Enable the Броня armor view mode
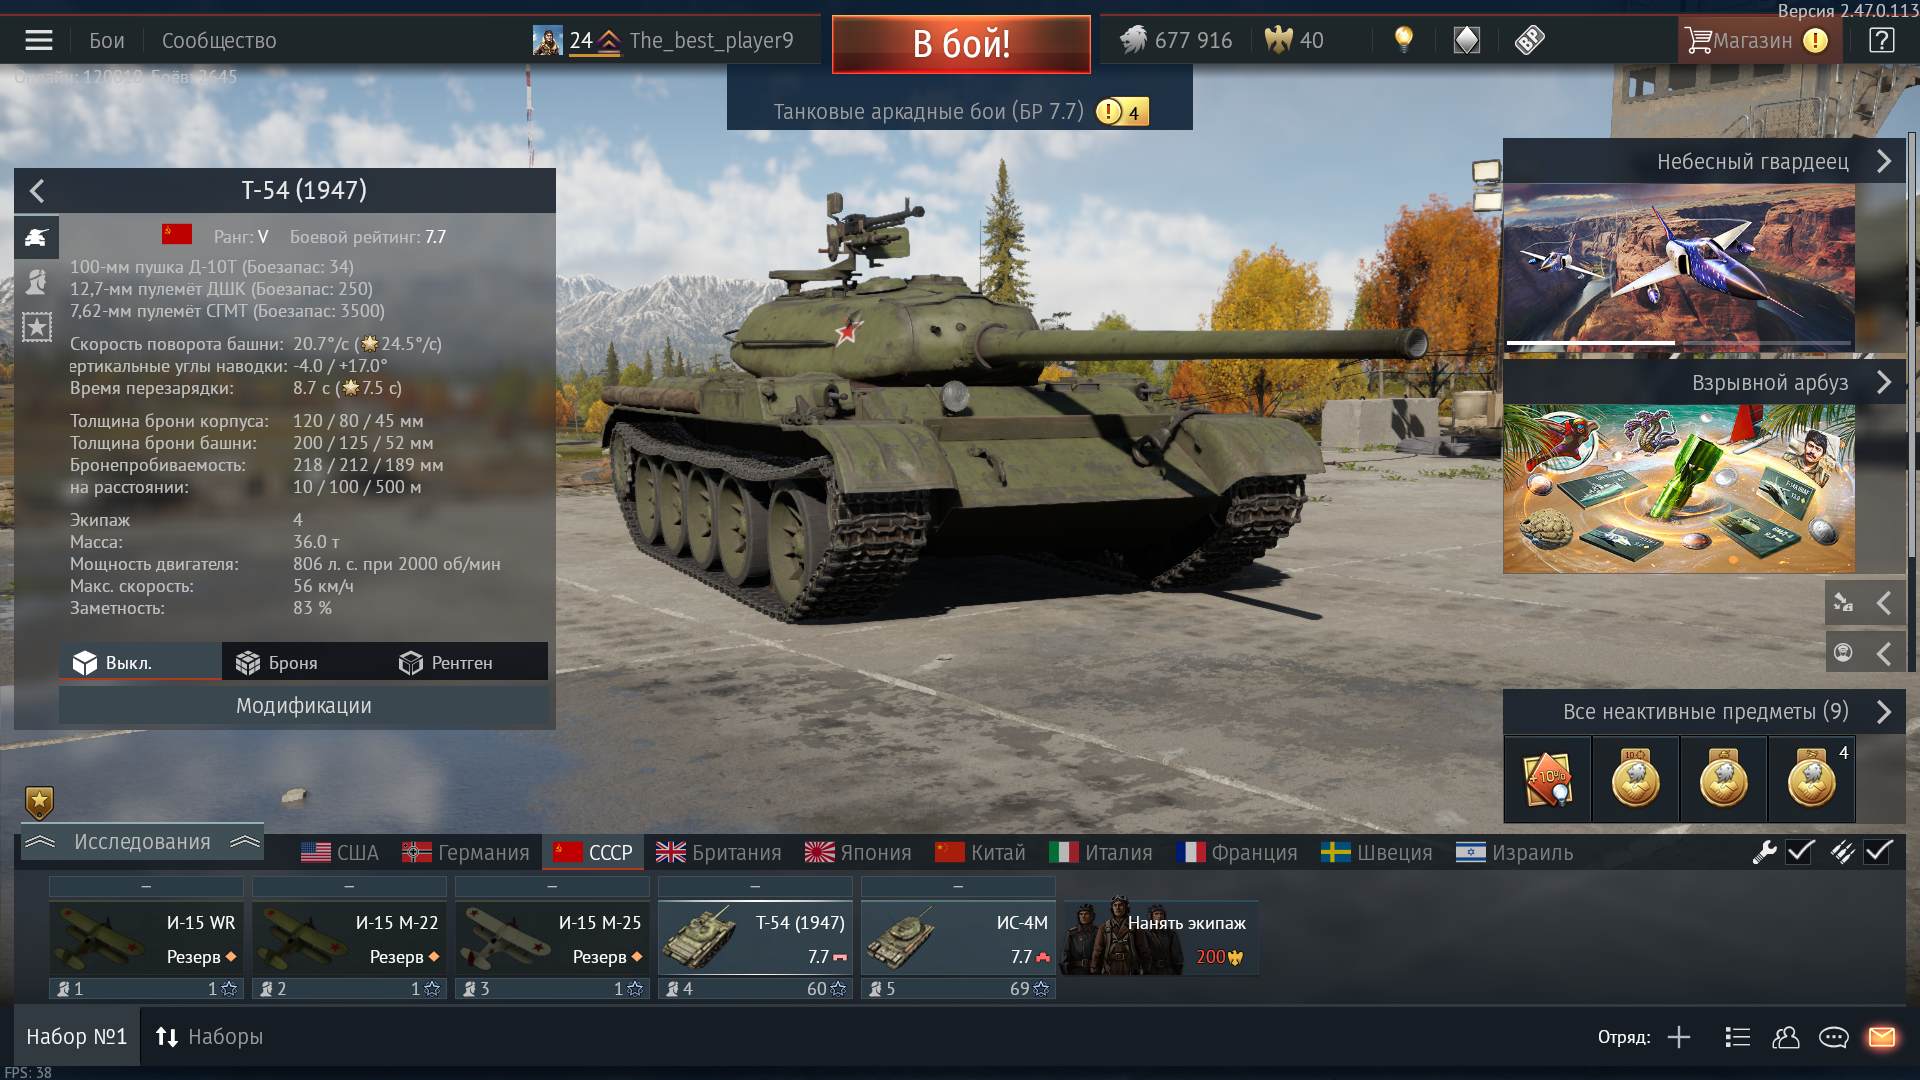 (277, 662)
